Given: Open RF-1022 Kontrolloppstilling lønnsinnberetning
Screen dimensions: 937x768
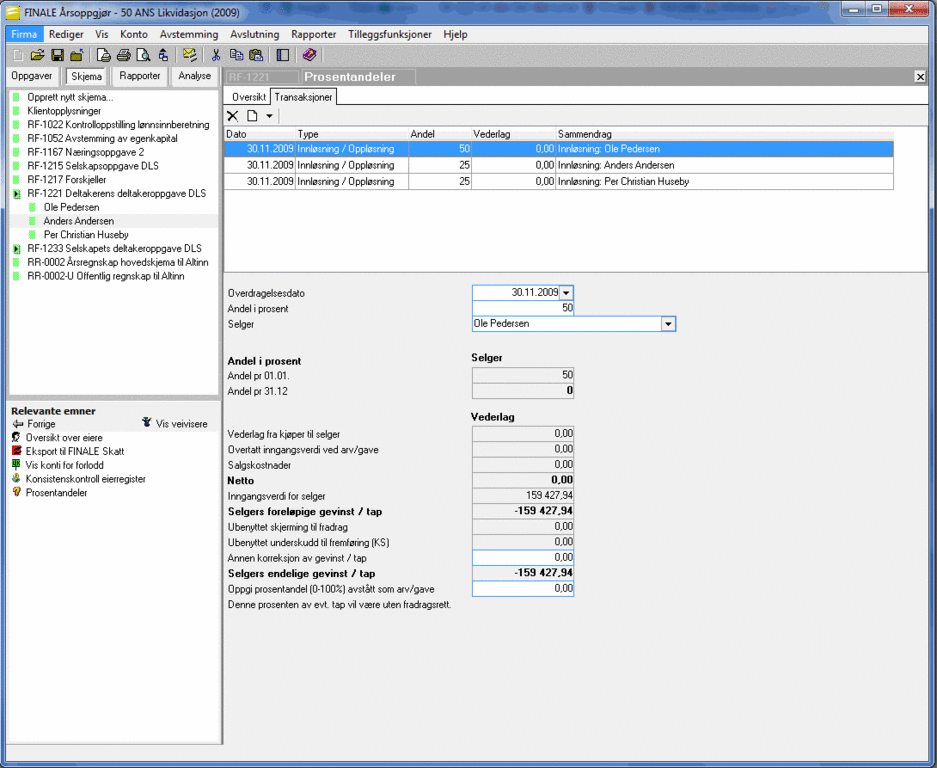Looking at the screenshot, I should pos(118,125).
